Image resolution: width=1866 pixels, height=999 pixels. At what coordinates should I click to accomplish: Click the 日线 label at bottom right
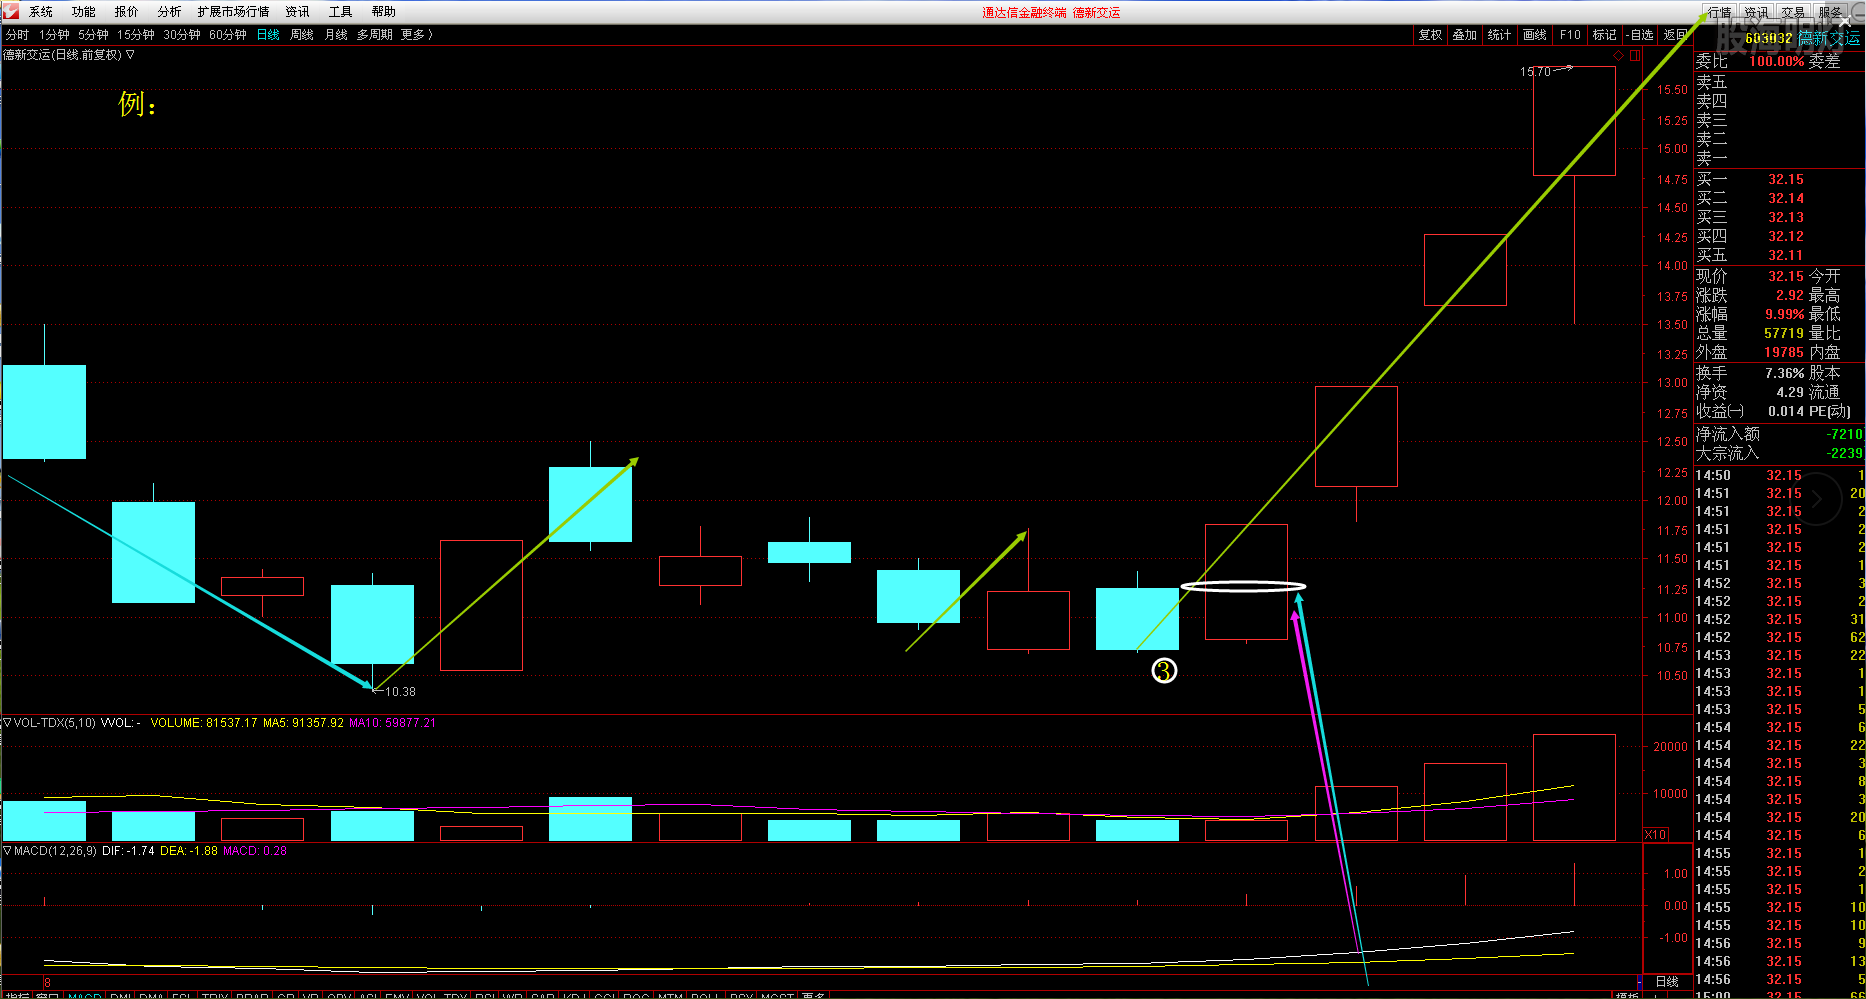pos(1668,982)
